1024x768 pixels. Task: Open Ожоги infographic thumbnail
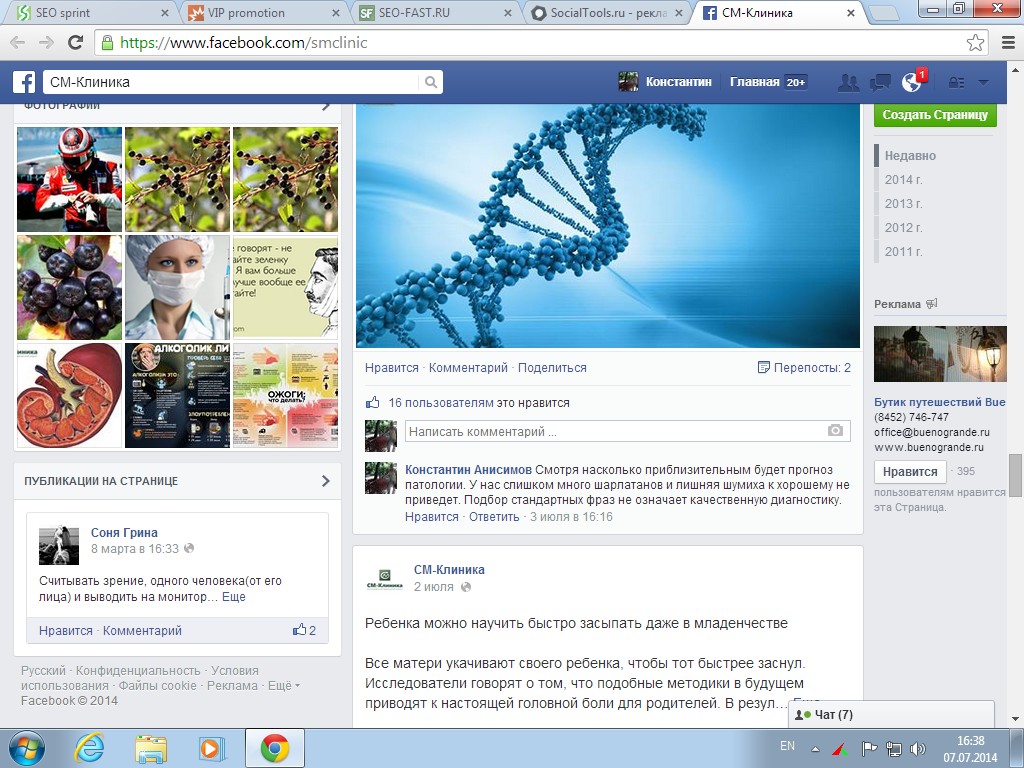pyautogui.click(x=285, y=395)
